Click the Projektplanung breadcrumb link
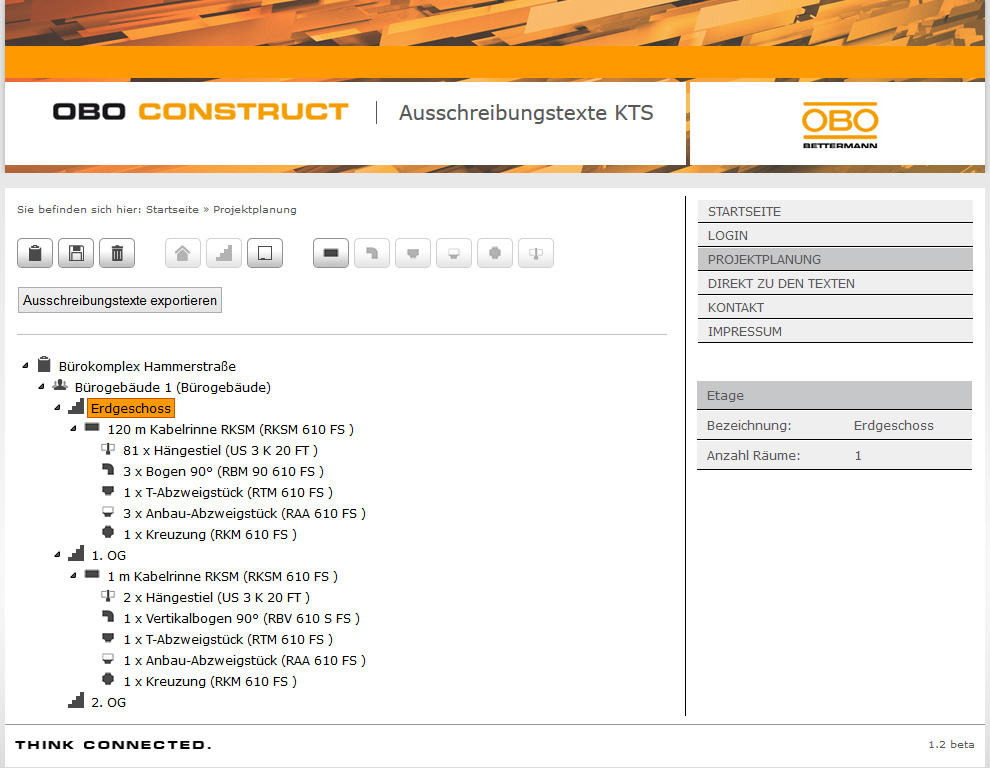The width and height of the screenshot is (990, 768). point(254,210)
